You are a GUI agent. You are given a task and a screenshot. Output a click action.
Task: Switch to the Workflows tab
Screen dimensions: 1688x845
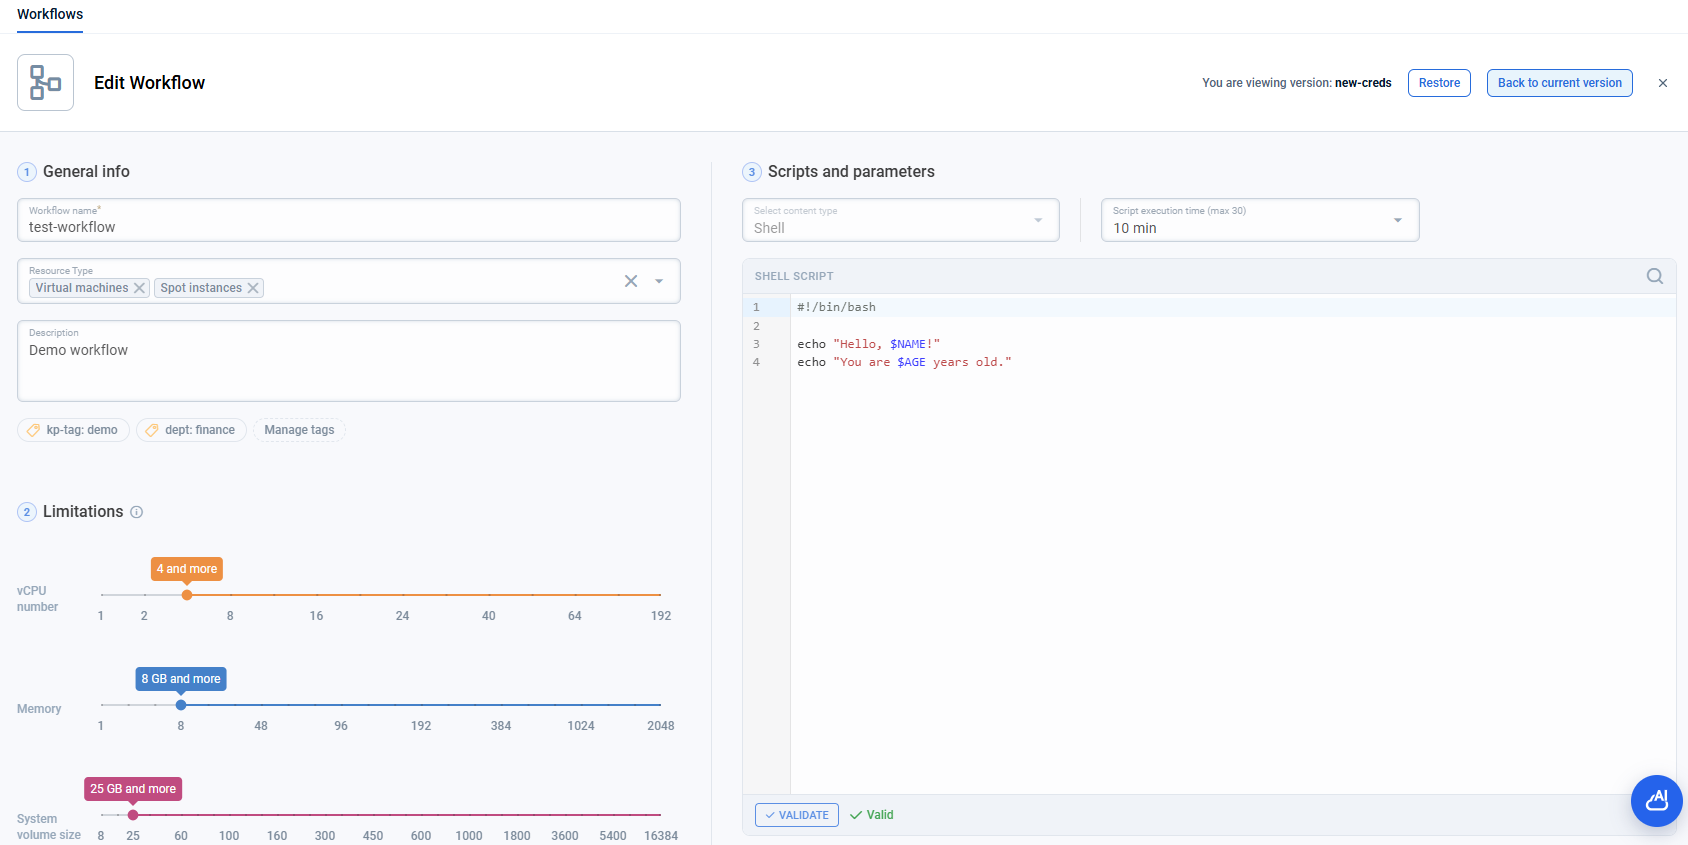(x=50, y=14)
